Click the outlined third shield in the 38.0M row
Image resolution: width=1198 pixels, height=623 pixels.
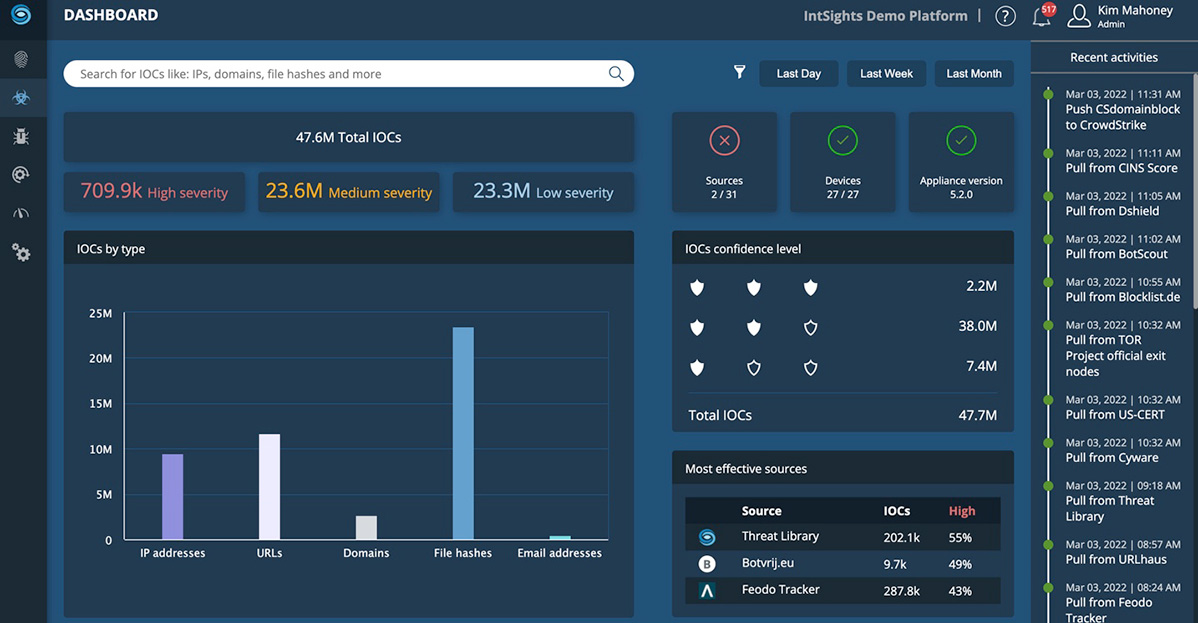(x=811, y=328)
